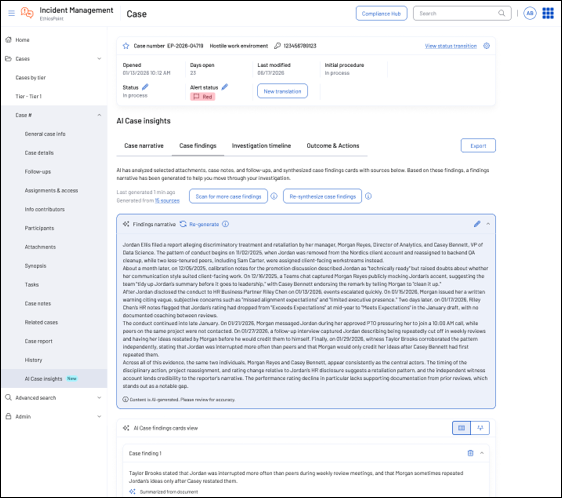Switch to the cards view toggle
The width and height of the screenshot is (562, 498).
(x=462, y=428)
